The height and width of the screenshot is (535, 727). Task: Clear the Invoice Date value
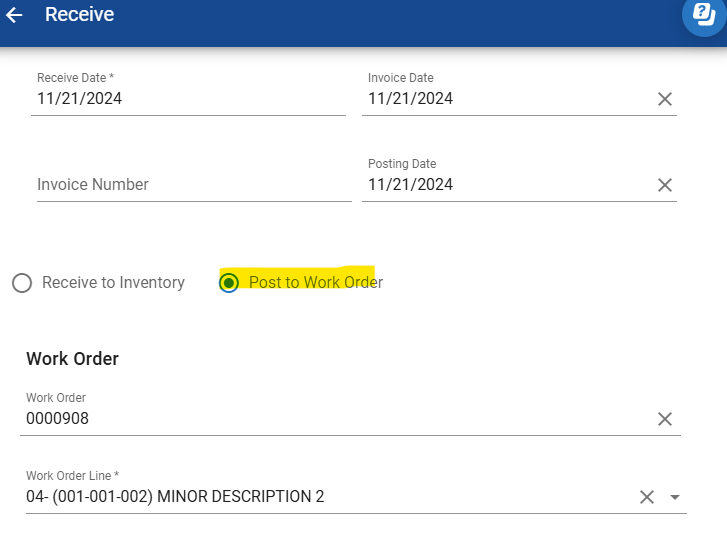click(664, 99)
